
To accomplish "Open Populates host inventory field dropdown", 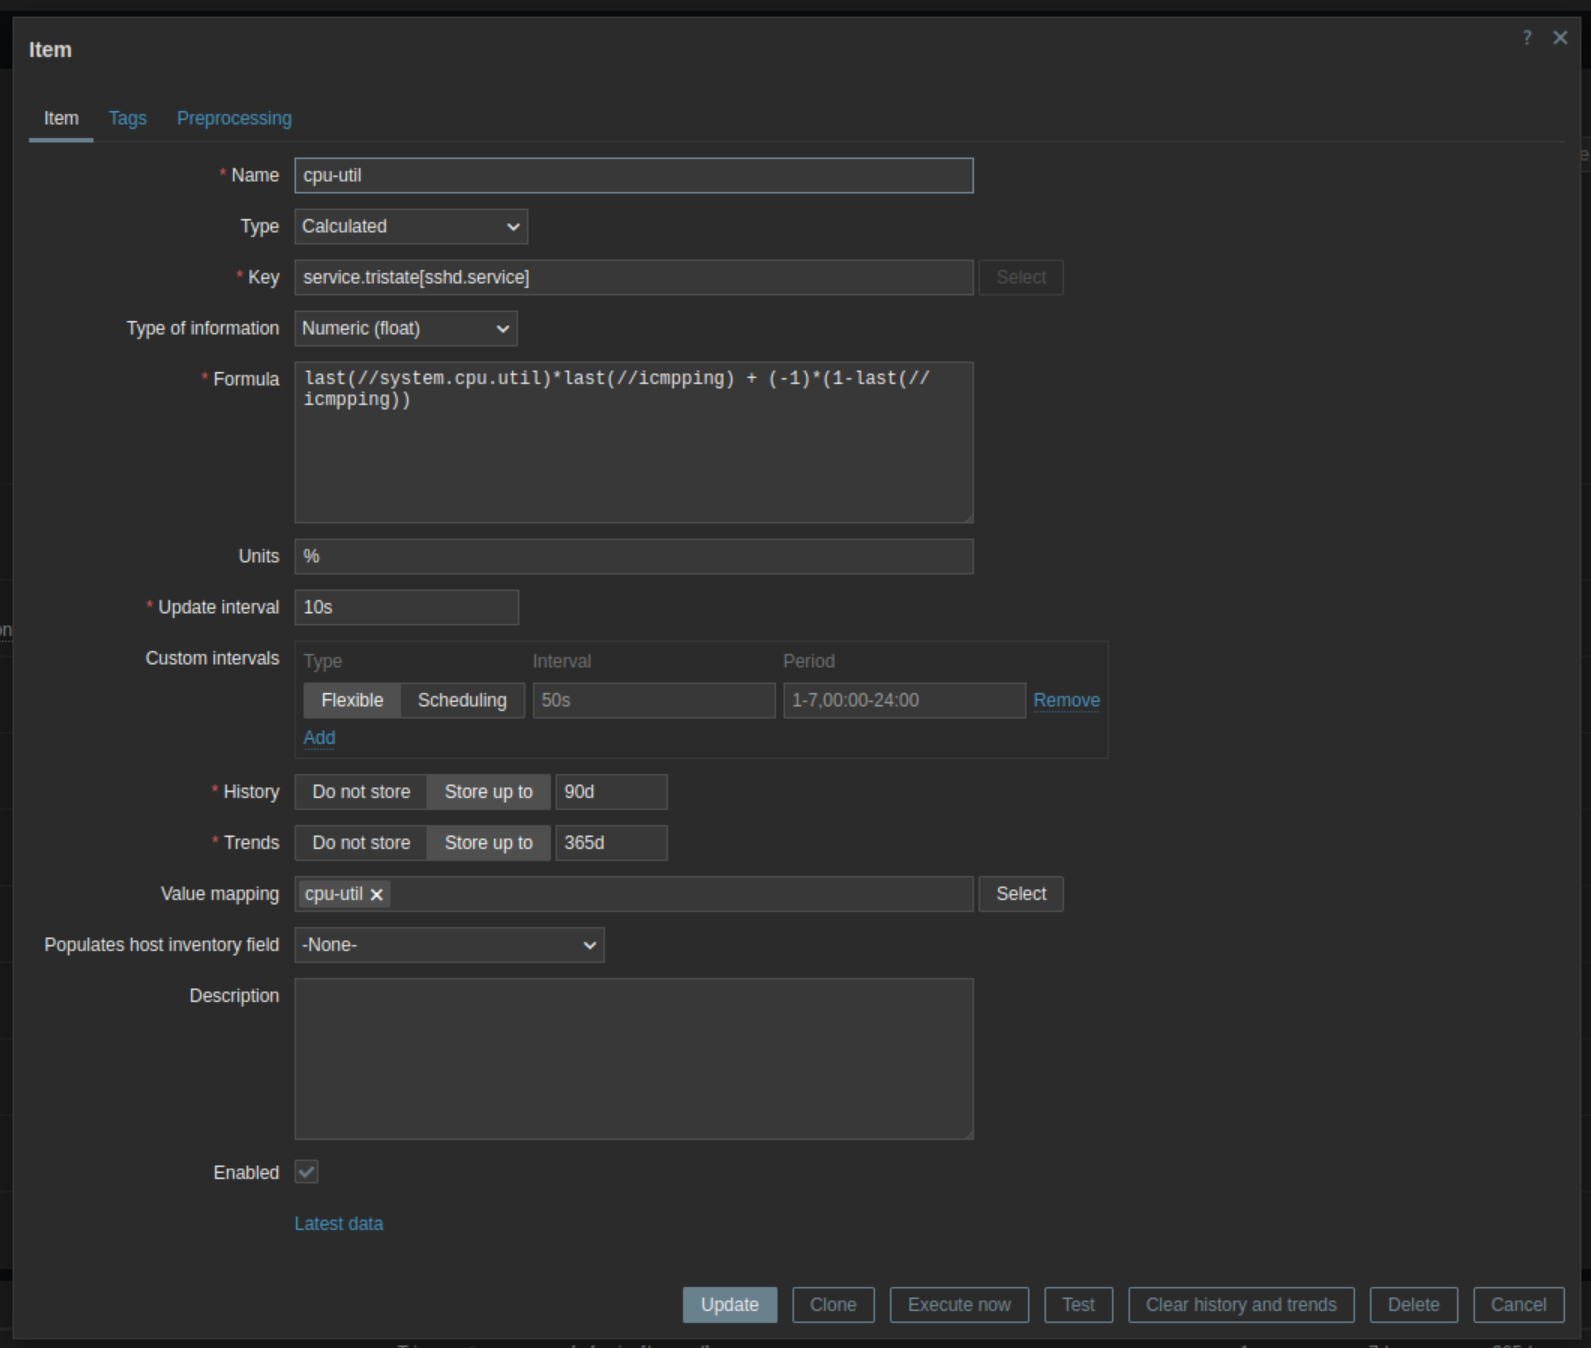I will (449, 945).
